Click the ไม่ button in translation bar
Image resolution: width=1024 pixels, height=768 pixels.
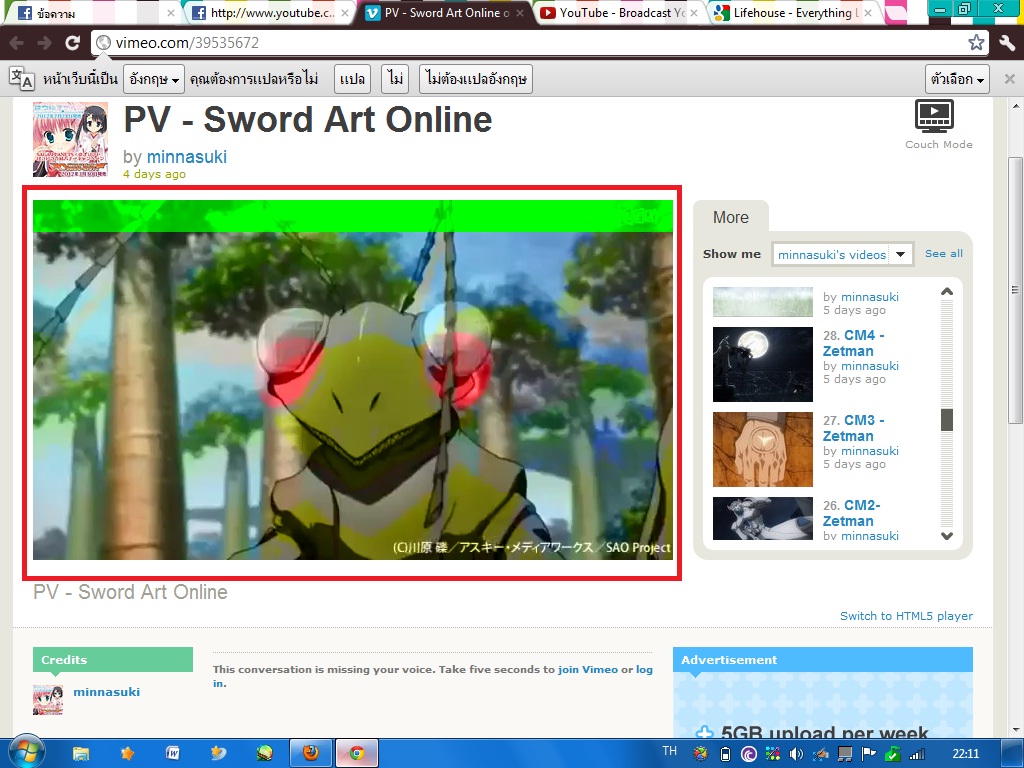click(395, 79)
